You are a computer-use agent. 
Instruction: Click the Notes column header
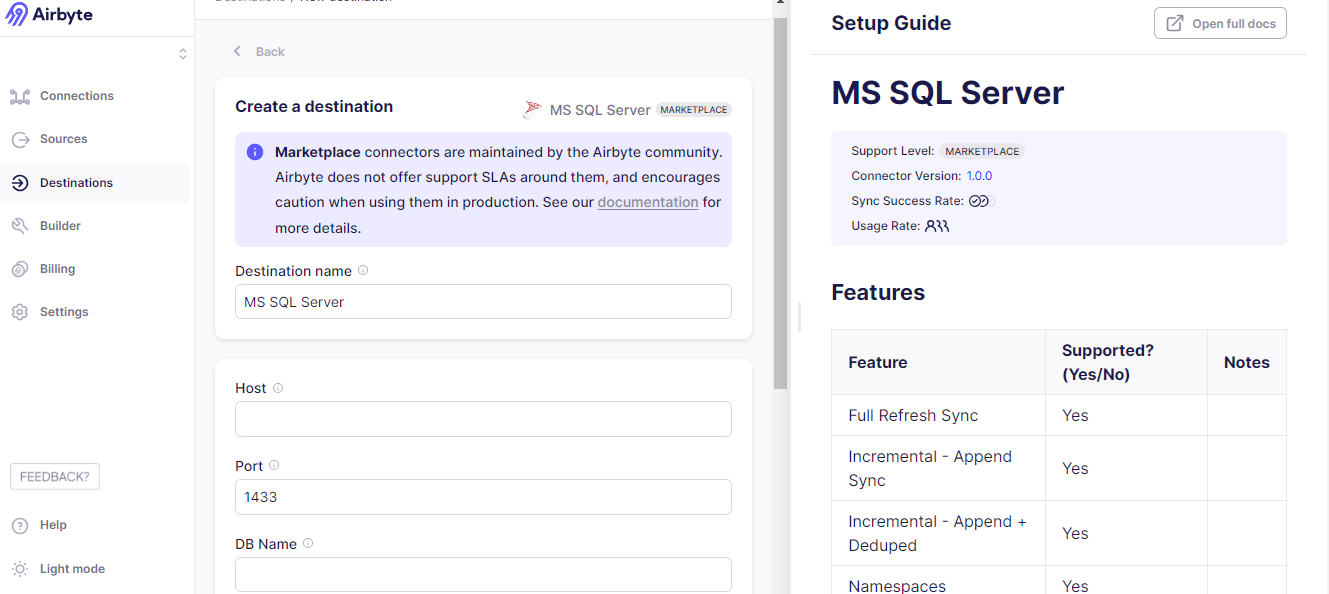tap(1247, 362)
